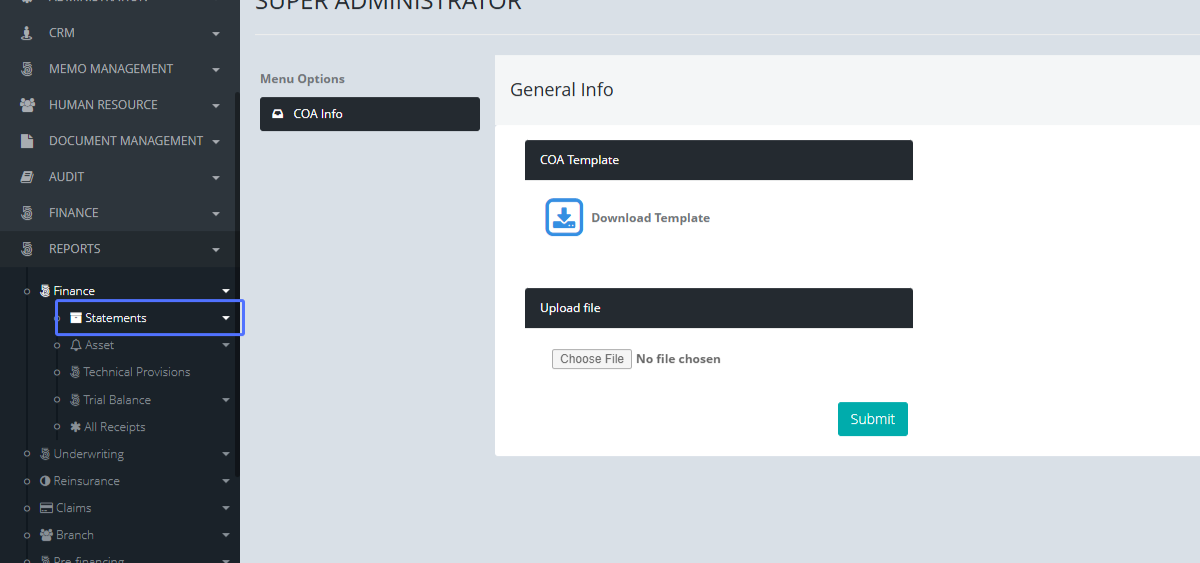Open Technical Provisions report

[x=136, y=372]
